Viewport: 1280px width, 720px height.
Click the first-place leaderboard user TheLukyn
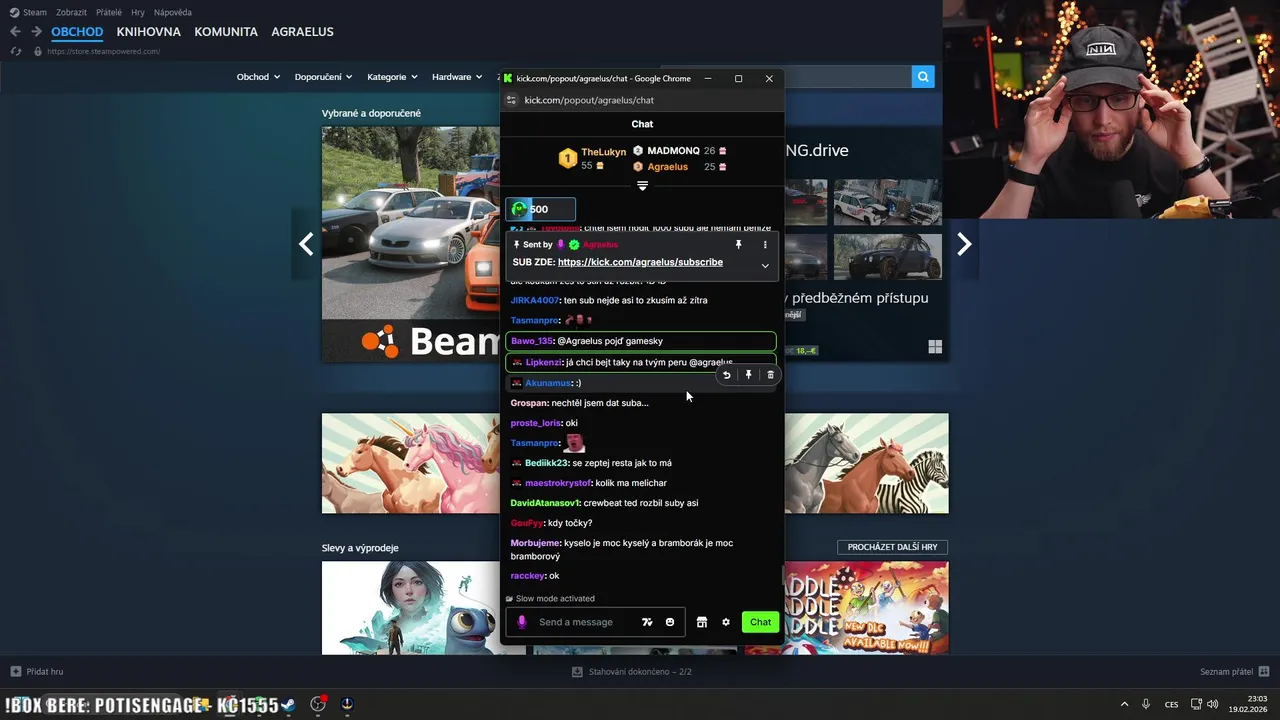click(603, 152)
